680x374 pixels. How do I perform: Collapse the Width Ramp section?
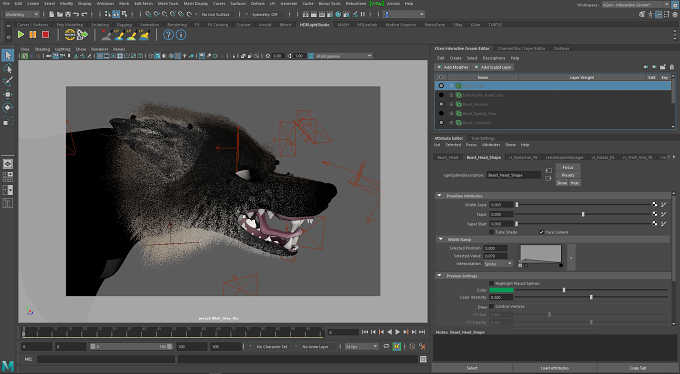click(x=441, y=239)
